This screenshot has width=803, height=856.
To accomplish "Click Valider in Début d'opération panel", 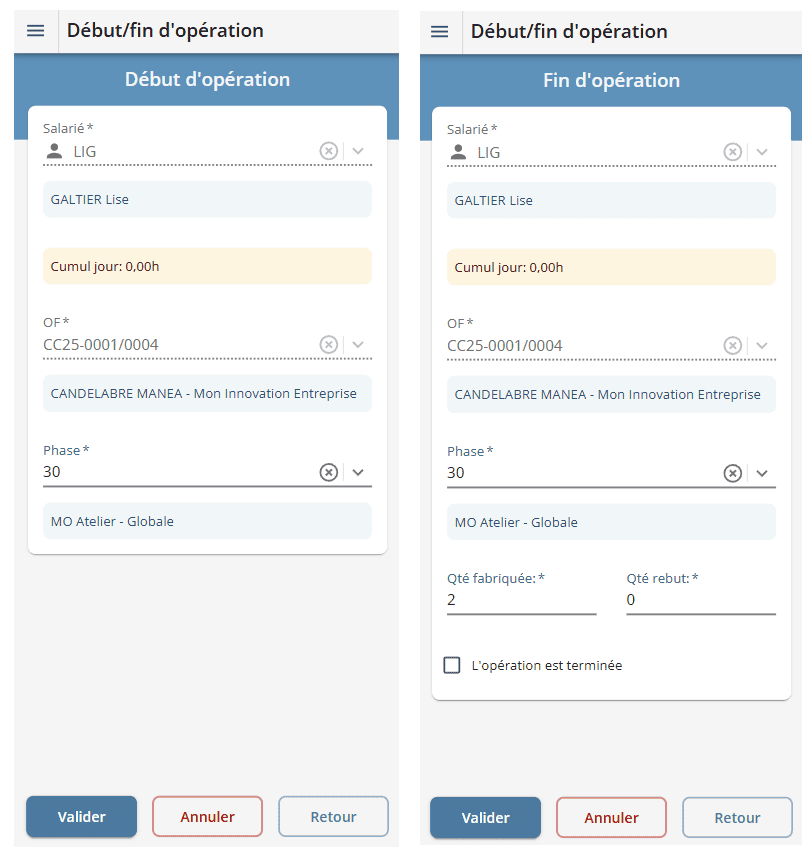I will (81, 817).
